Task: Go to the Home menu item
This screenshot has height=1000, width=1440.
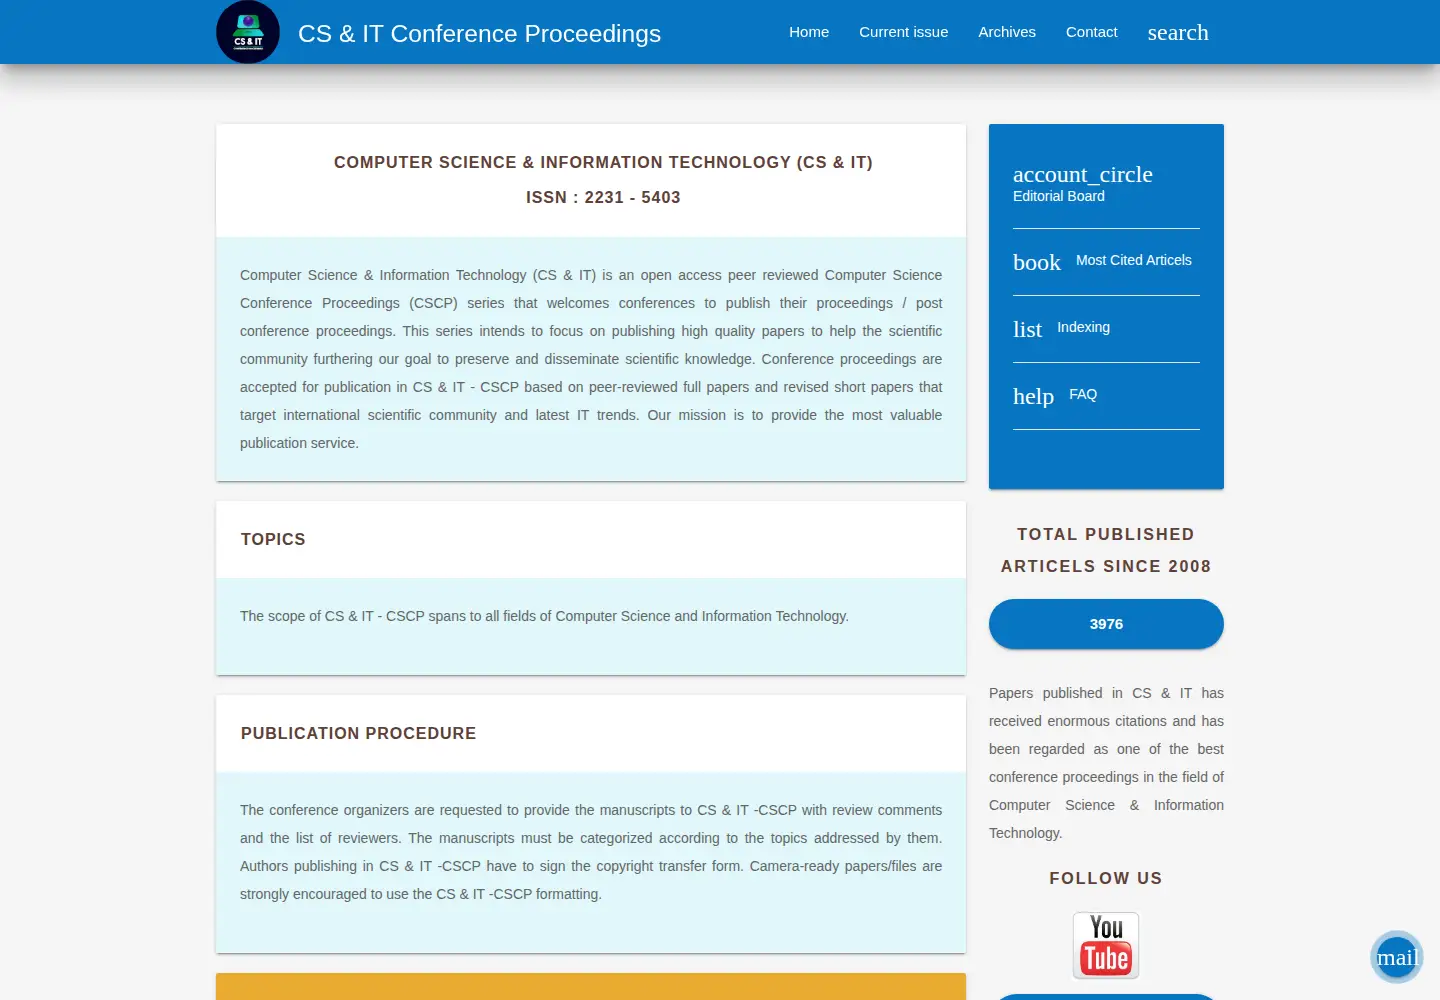Action: tap(809, 32)
